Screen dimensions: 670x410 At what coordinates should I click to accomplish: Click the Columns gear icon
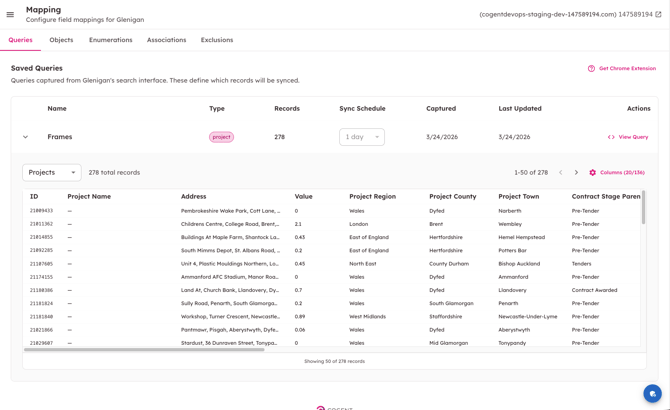click(x=593, y=173)
